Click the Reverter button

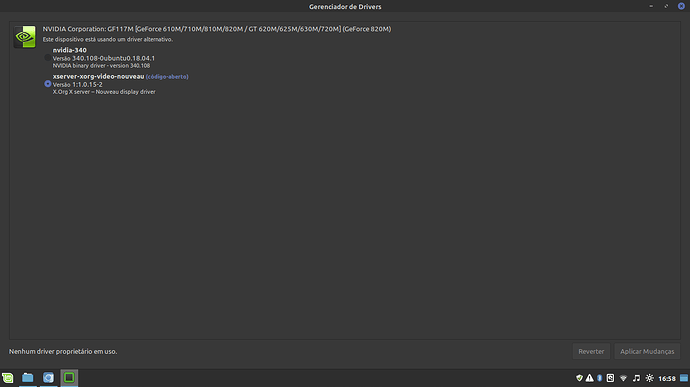click(x=591, y=351)
